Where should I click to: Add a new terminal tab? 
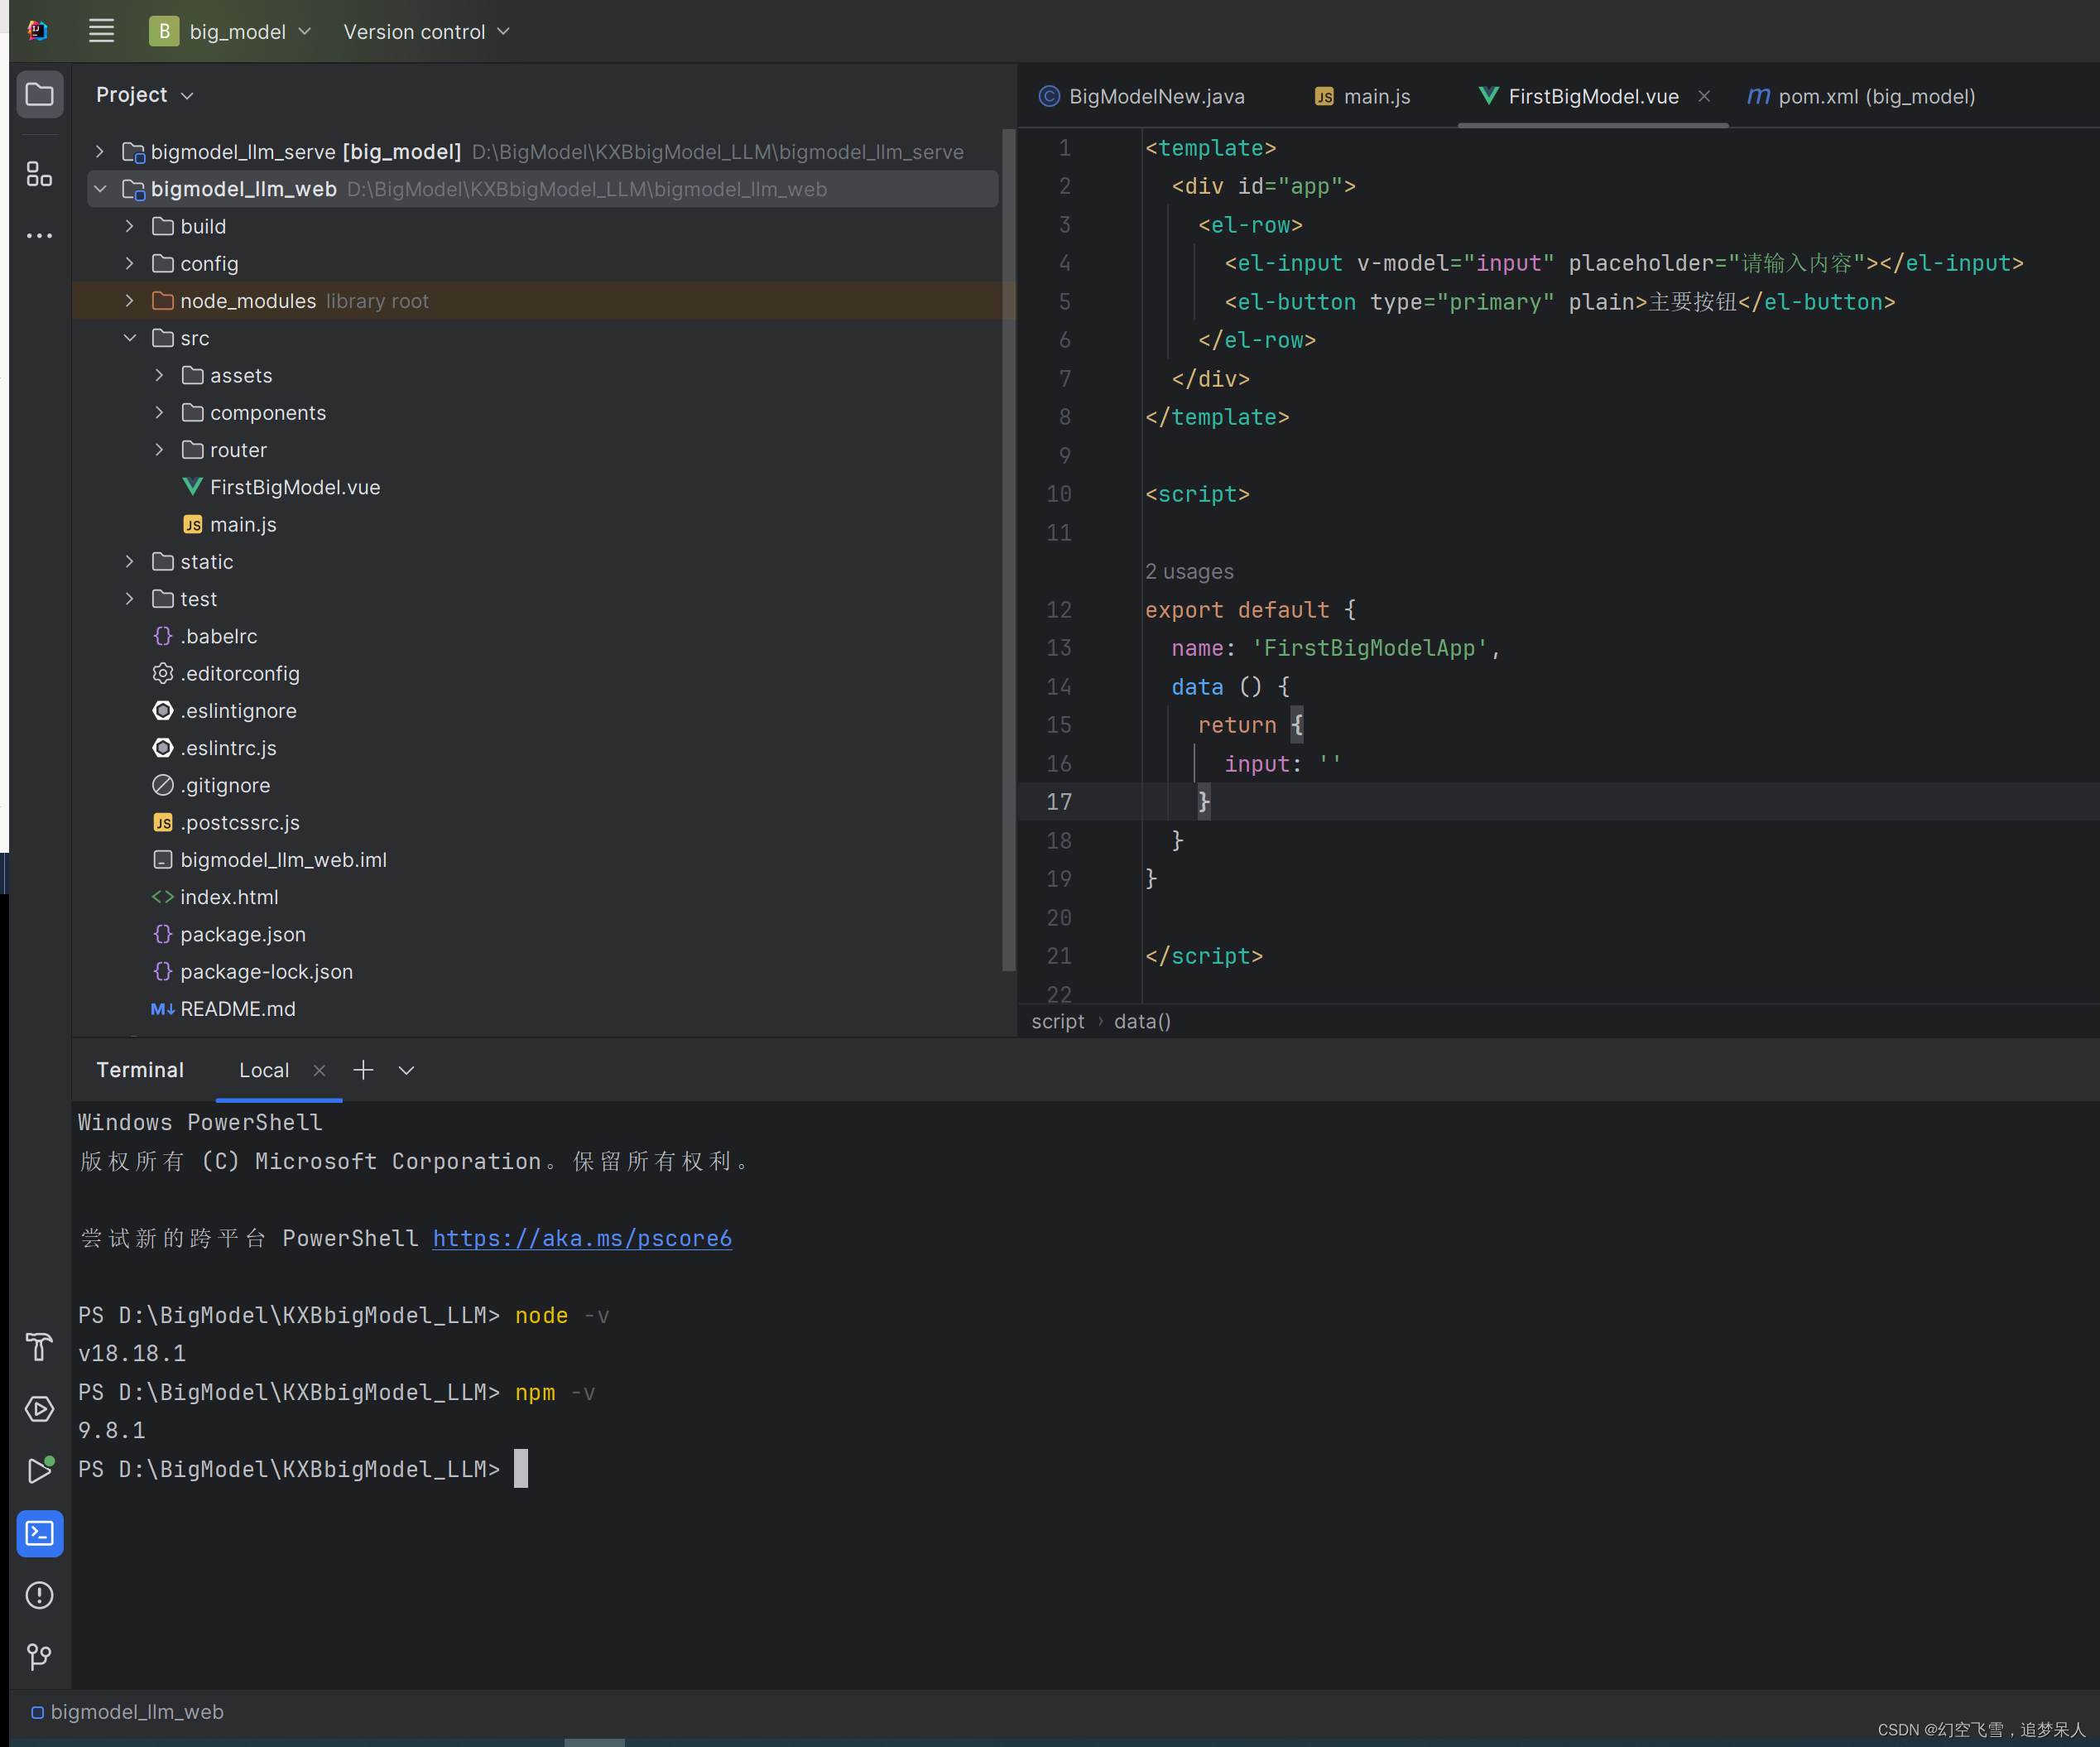363,1070
